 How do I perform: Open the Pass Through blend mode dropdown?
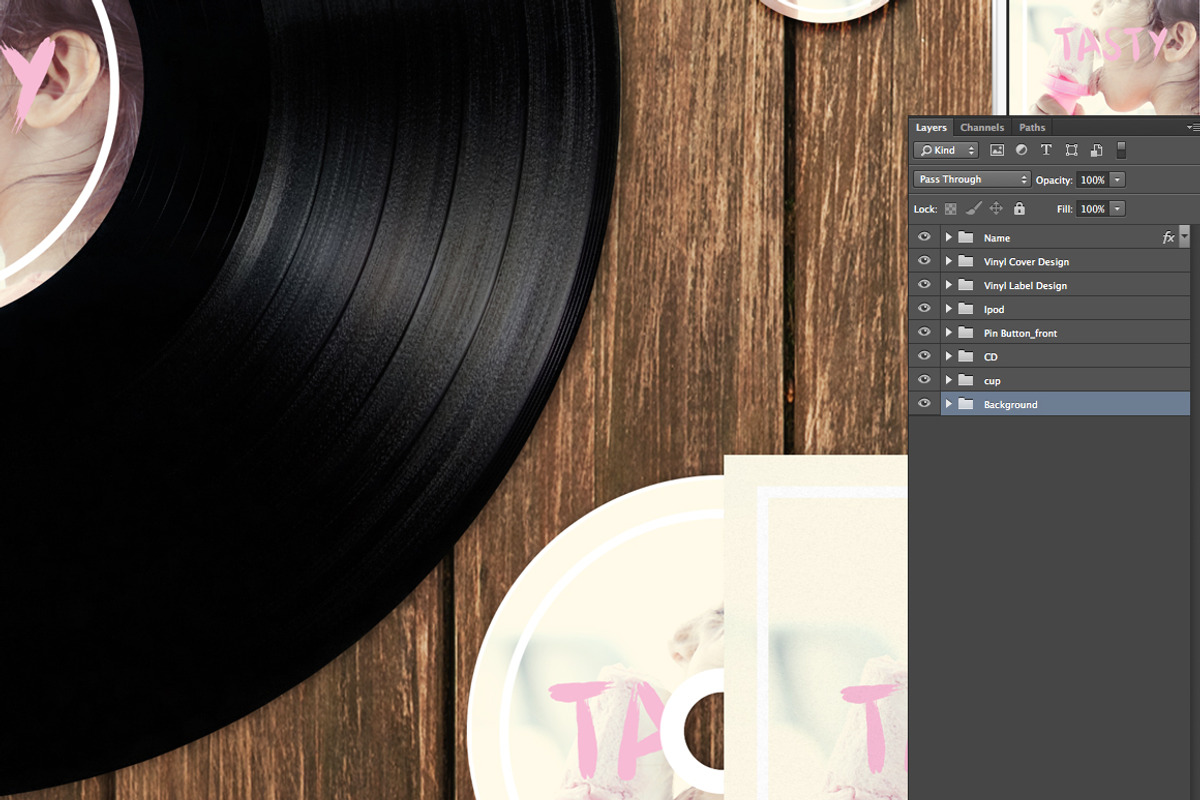pyautogui.click(x=972, y=179)
